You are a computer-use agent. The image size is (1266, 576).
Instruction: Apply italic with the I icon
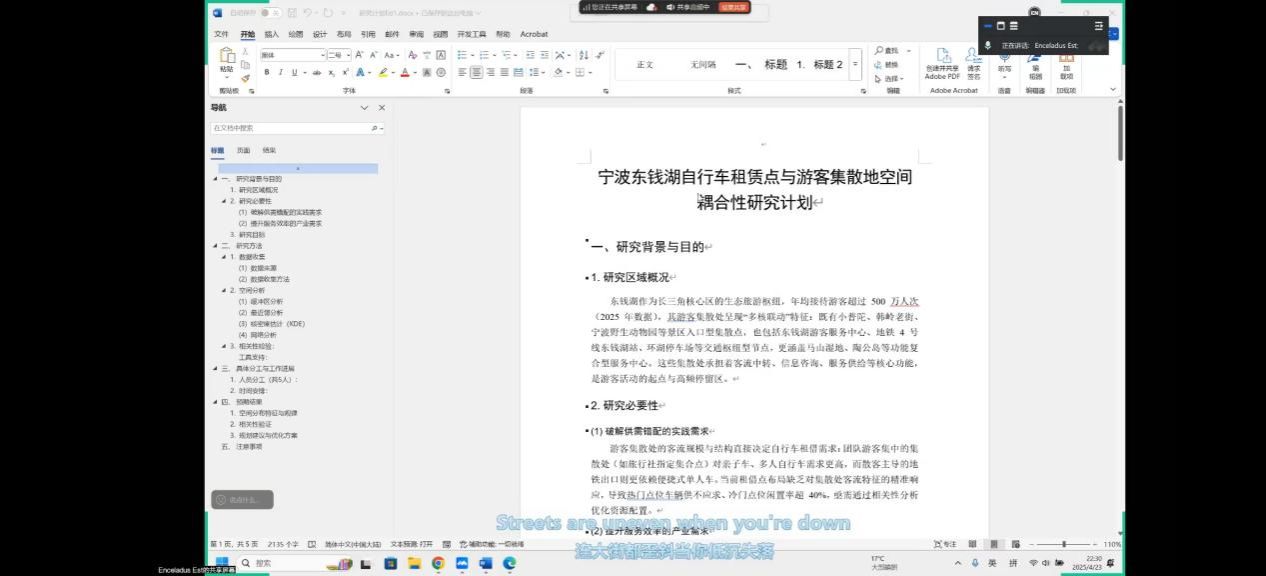click(280, 72)
